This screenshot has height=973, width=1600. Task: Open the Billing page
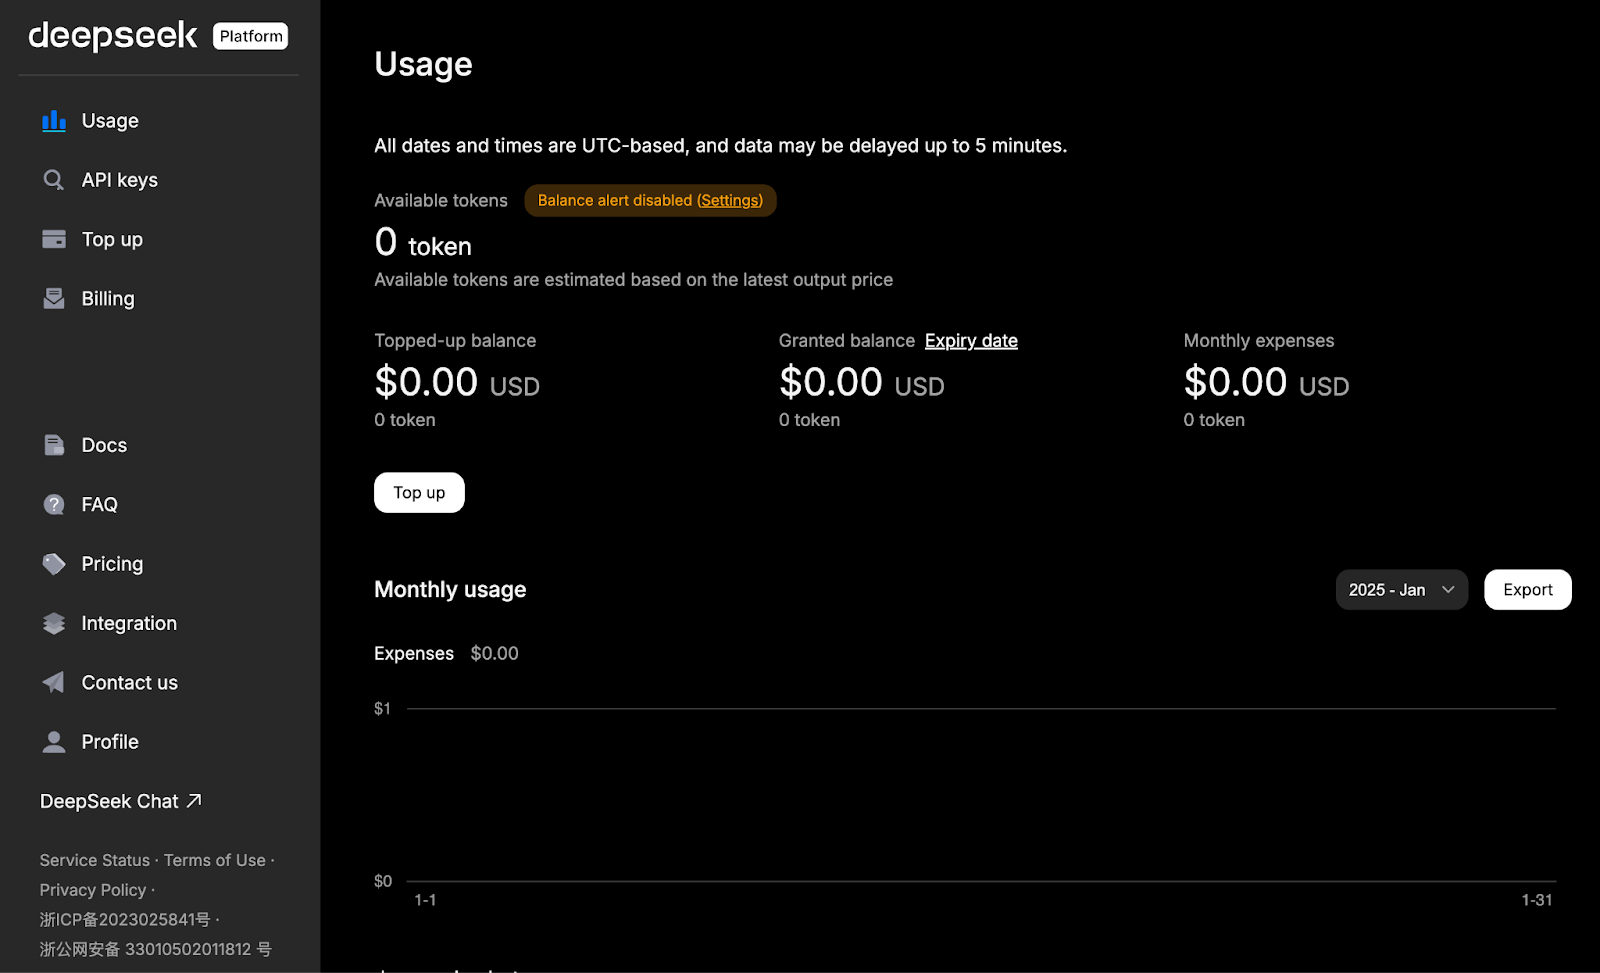pyautogui.click(x=108, y=298)
